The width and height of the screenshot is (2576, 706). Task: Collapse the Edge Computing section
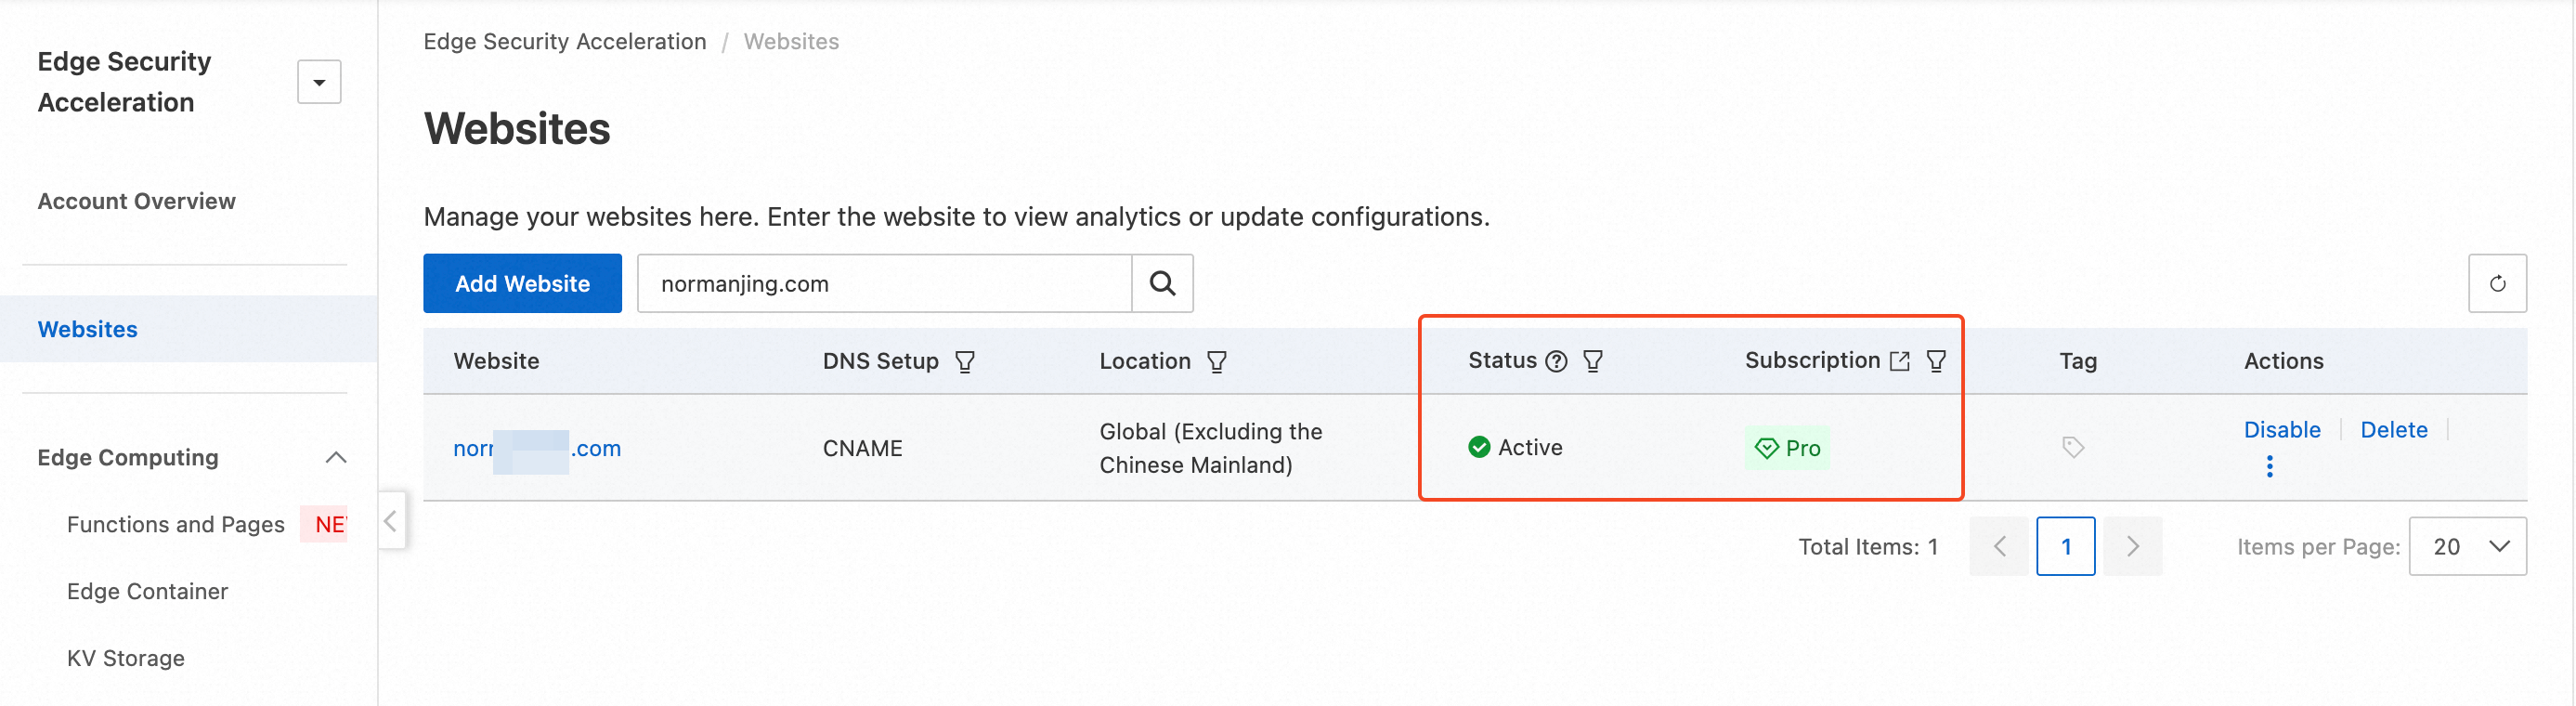pos(336,458)
